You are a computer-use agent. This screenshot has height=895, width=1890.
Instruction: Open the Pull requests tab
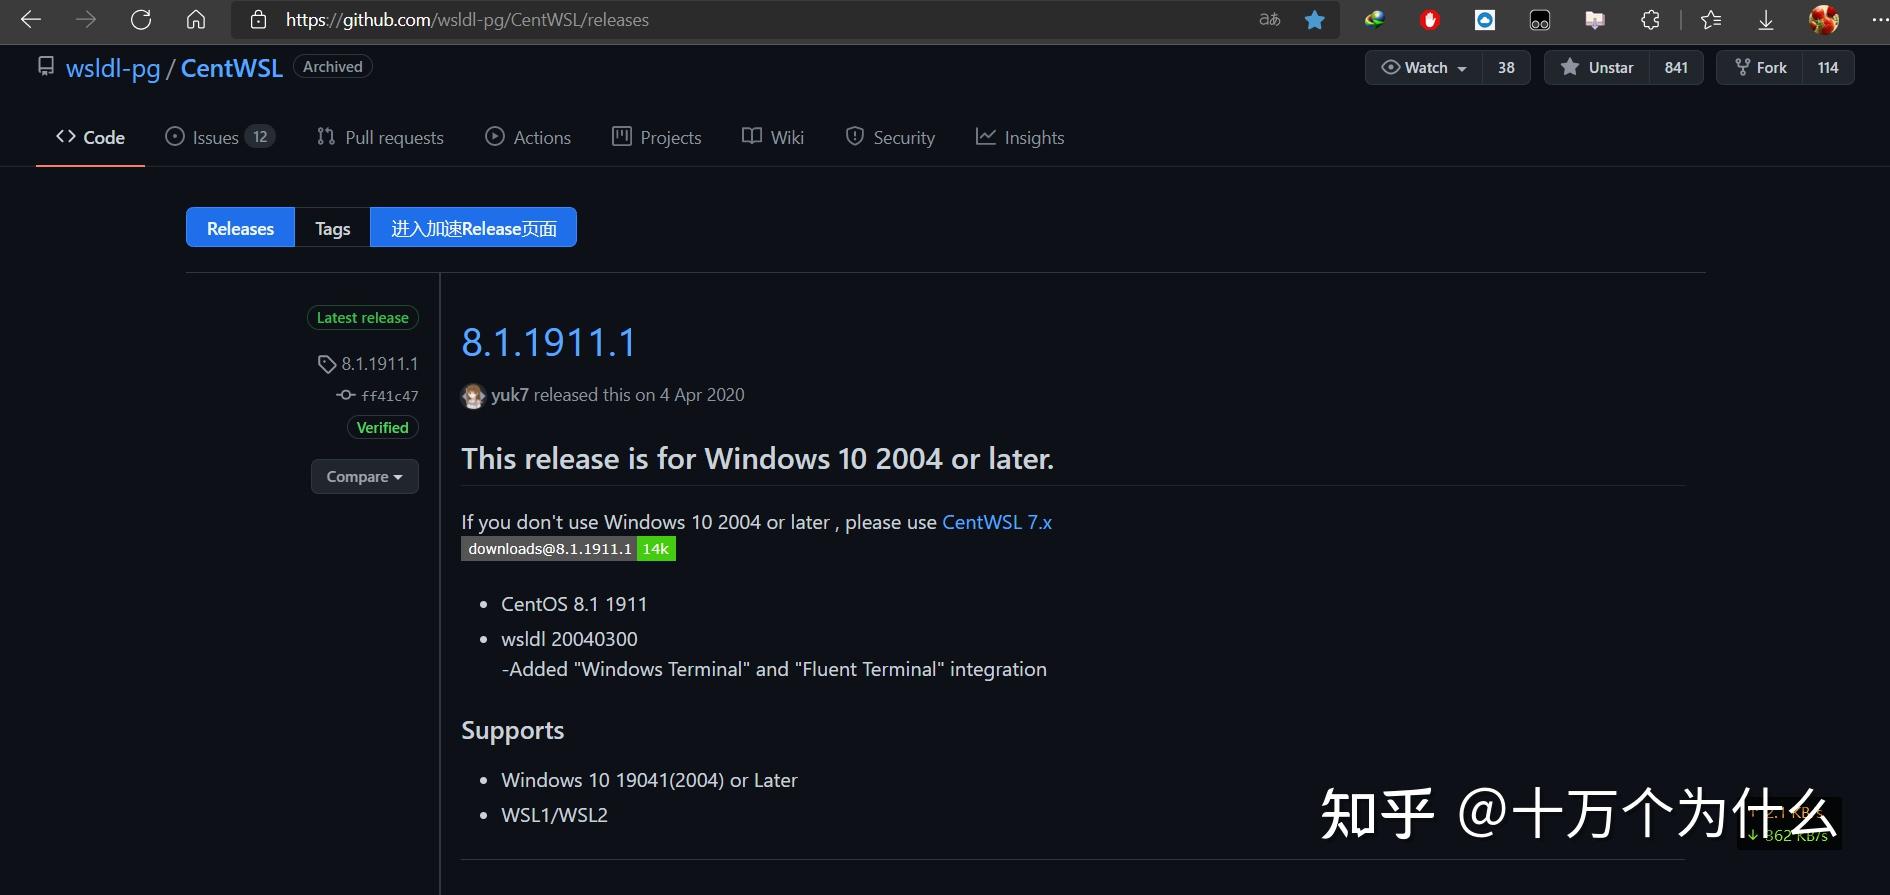(x=380, y=137)
